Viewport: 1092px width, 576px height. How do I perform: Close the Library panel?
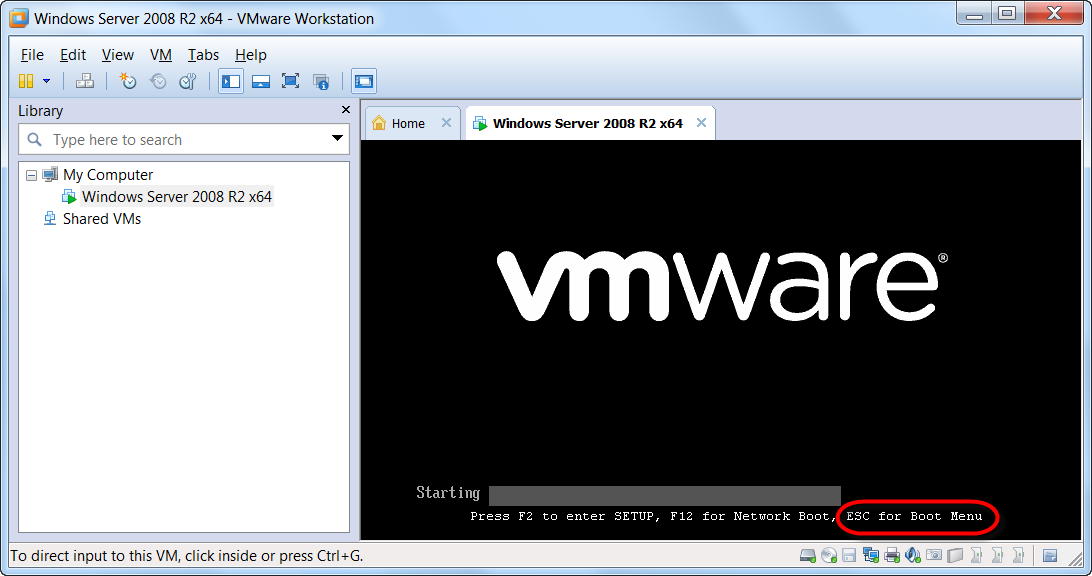tap(345, 110)
